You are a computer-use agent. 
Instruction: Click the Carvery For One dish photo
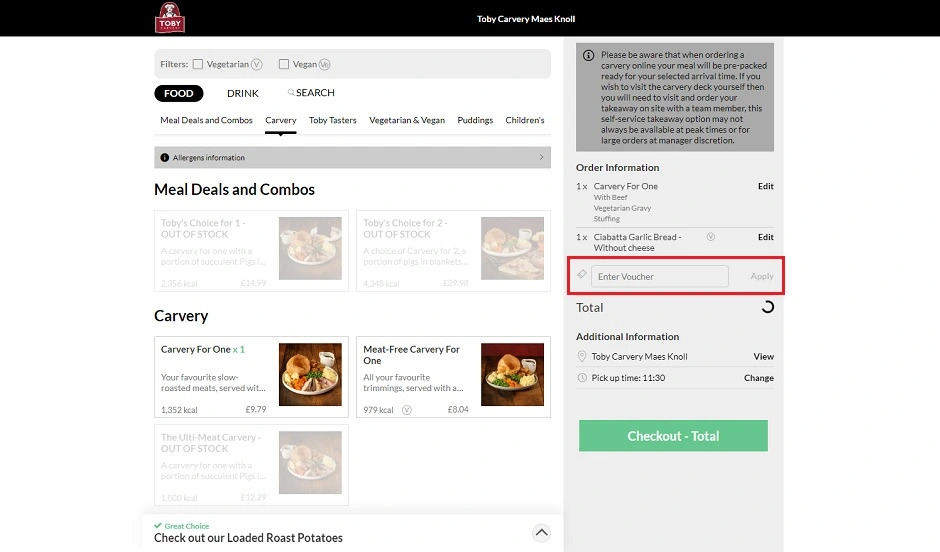[310, 375]
